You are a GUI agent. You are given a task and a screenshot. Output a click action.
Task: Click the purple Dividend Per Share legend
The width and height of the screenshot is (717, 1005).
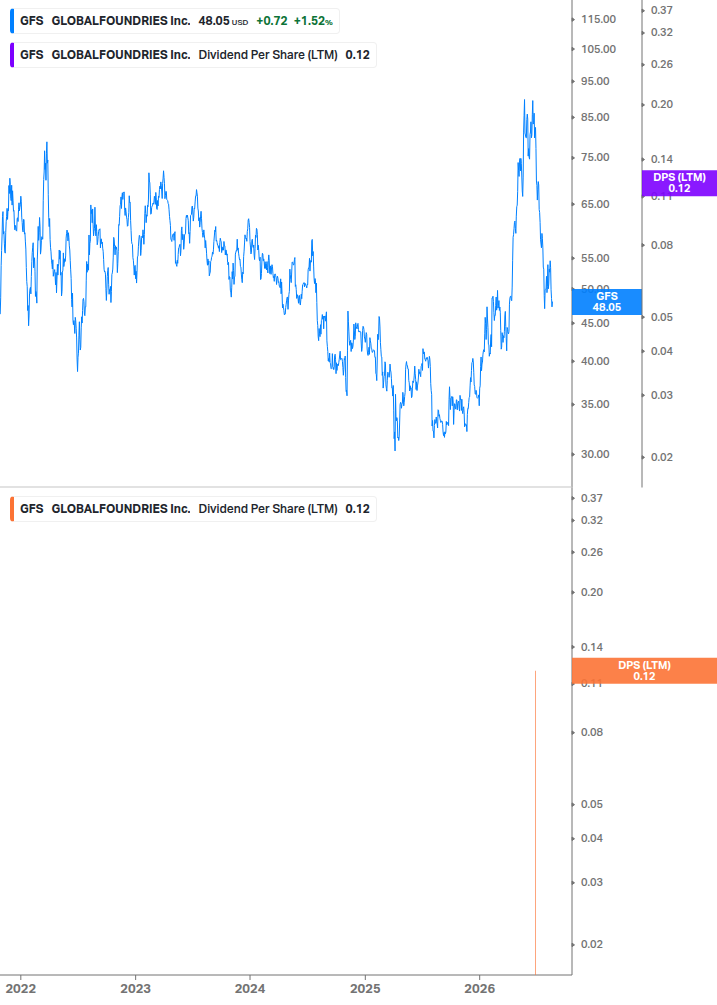[x=193, y=55]
